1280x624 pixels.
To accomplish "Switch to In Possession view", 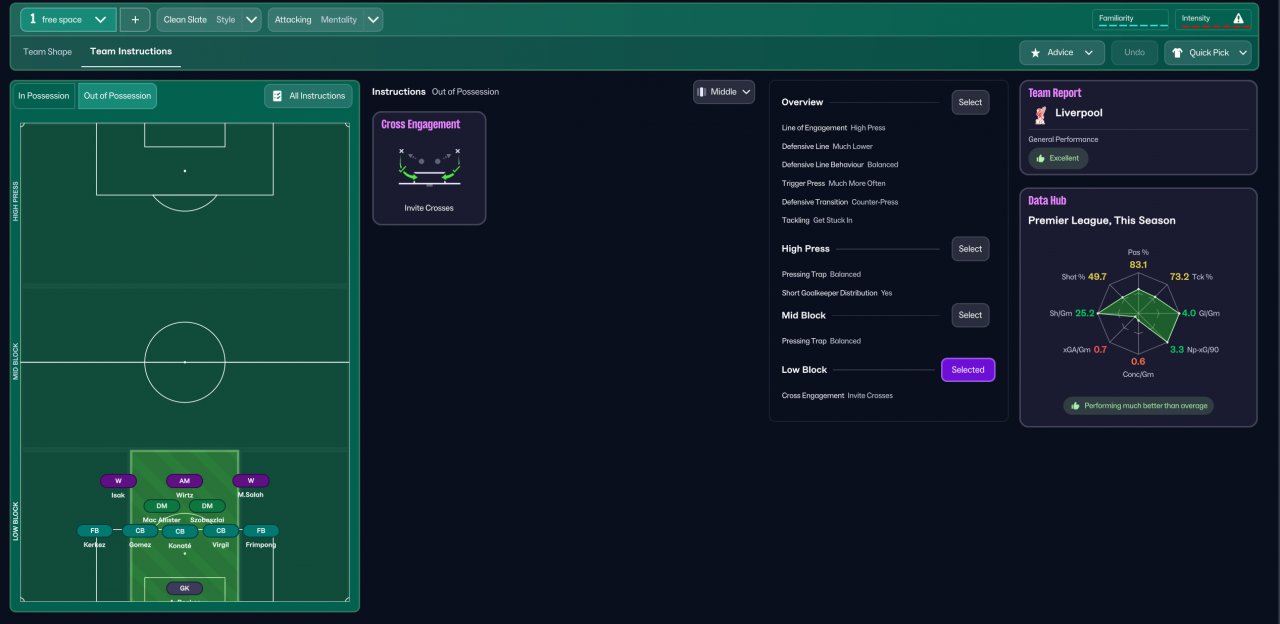I will click(44, 96).
